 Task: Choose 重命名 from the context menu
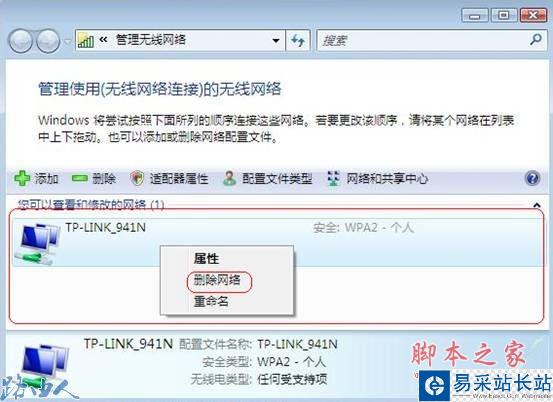pyautogui.click(x=211, y=302)
